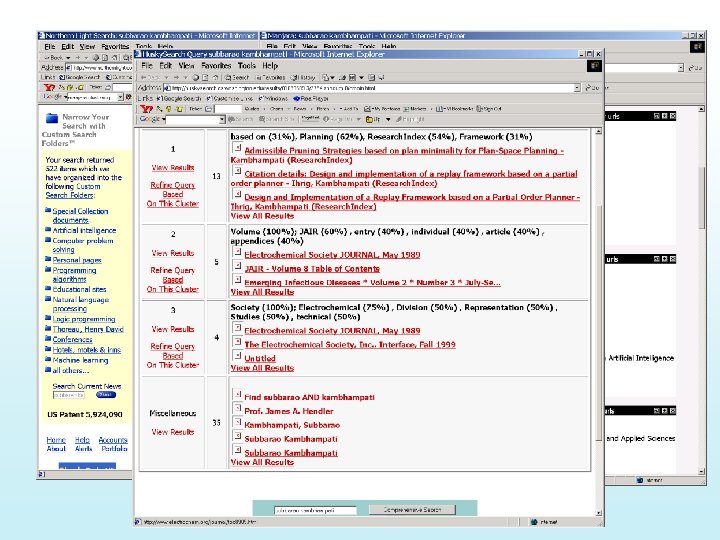This screenshot has height=540, width=720.
Task: Click Comprehensive Search button at page bottom
Action: pyautogui.click(x=412, y=510)
